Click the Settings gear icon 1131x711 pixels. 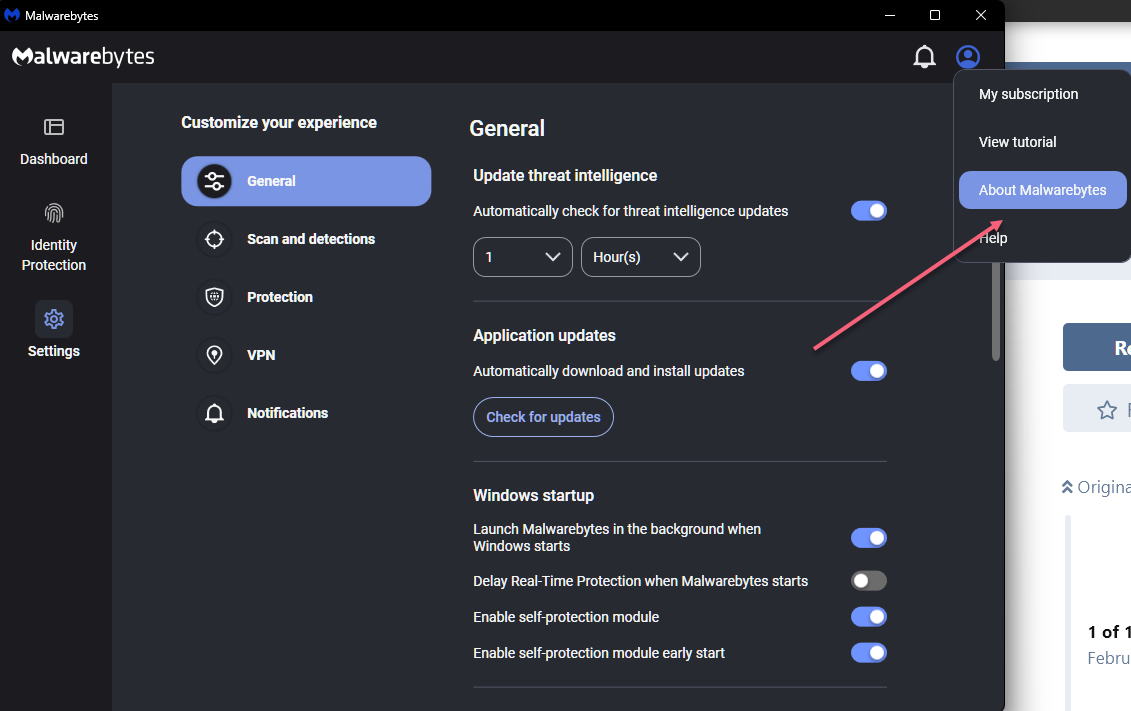click(54, 319)
